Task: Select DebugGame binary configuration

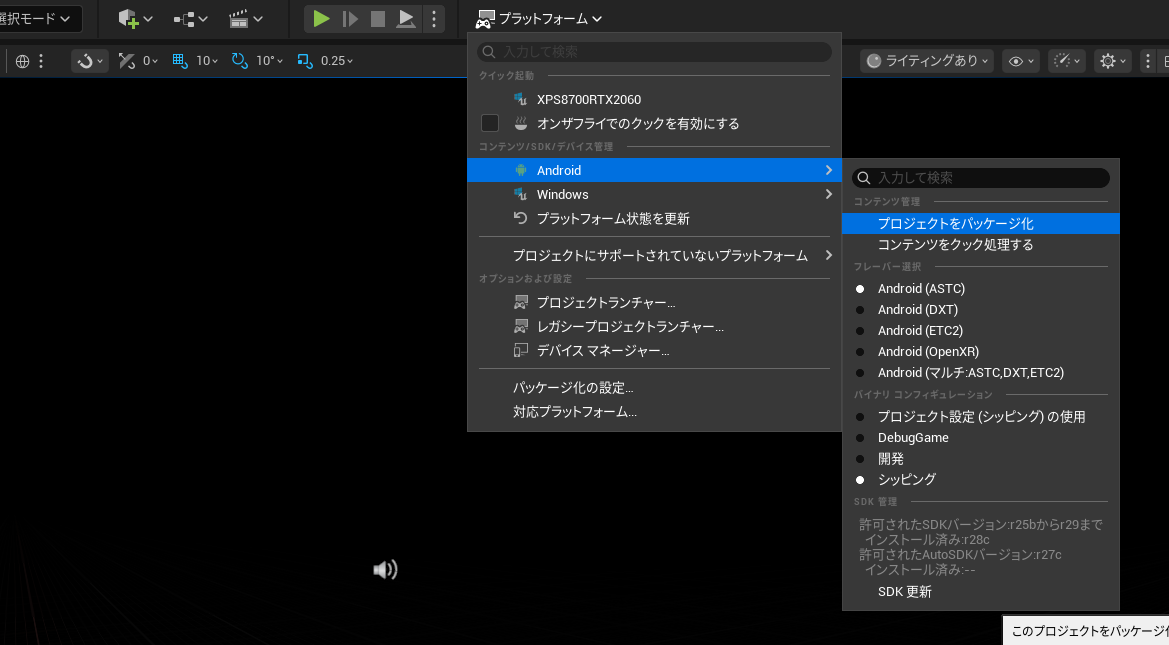Action: point(913,438)
